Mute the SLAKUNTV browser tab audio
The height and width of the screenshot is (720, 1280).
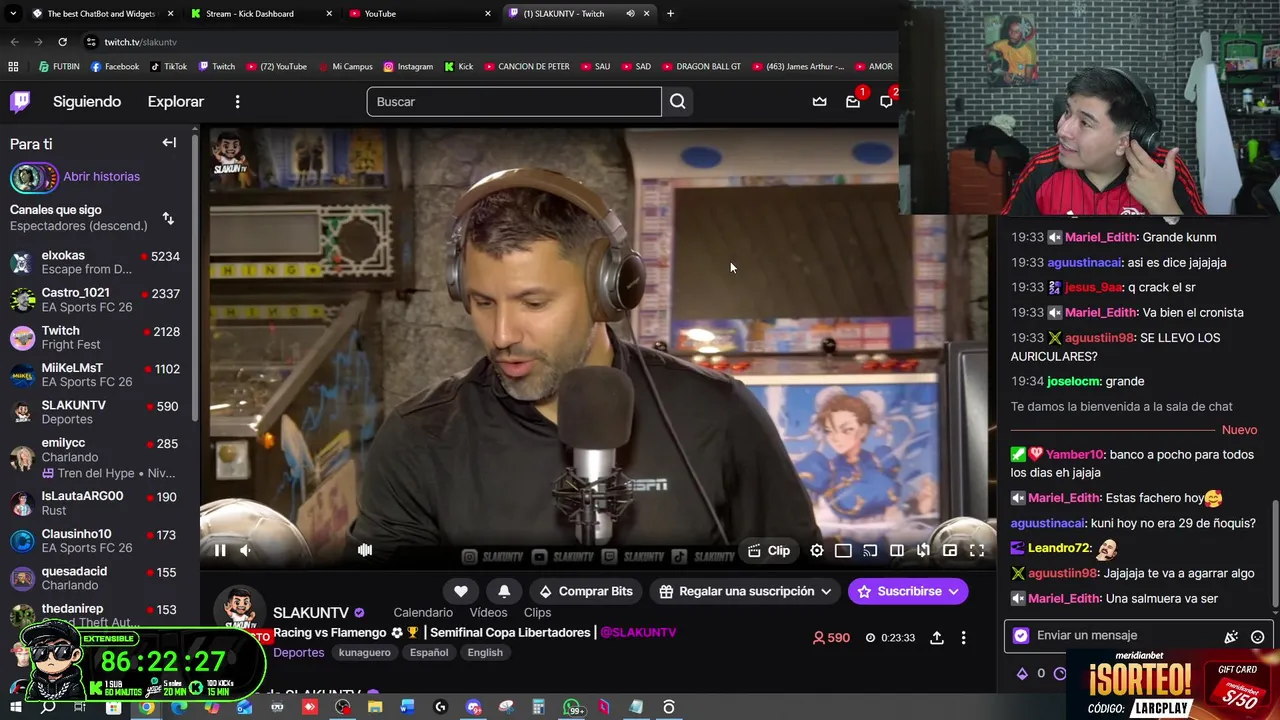pos(630,13)
